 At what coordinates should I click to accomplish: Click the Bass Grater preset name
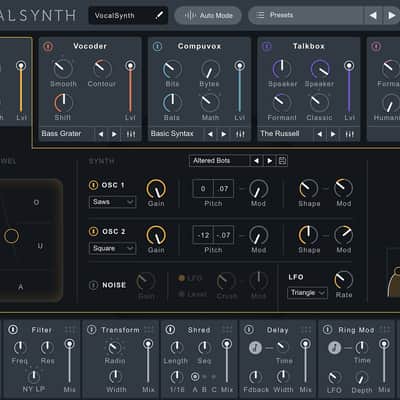coord(61,134)
